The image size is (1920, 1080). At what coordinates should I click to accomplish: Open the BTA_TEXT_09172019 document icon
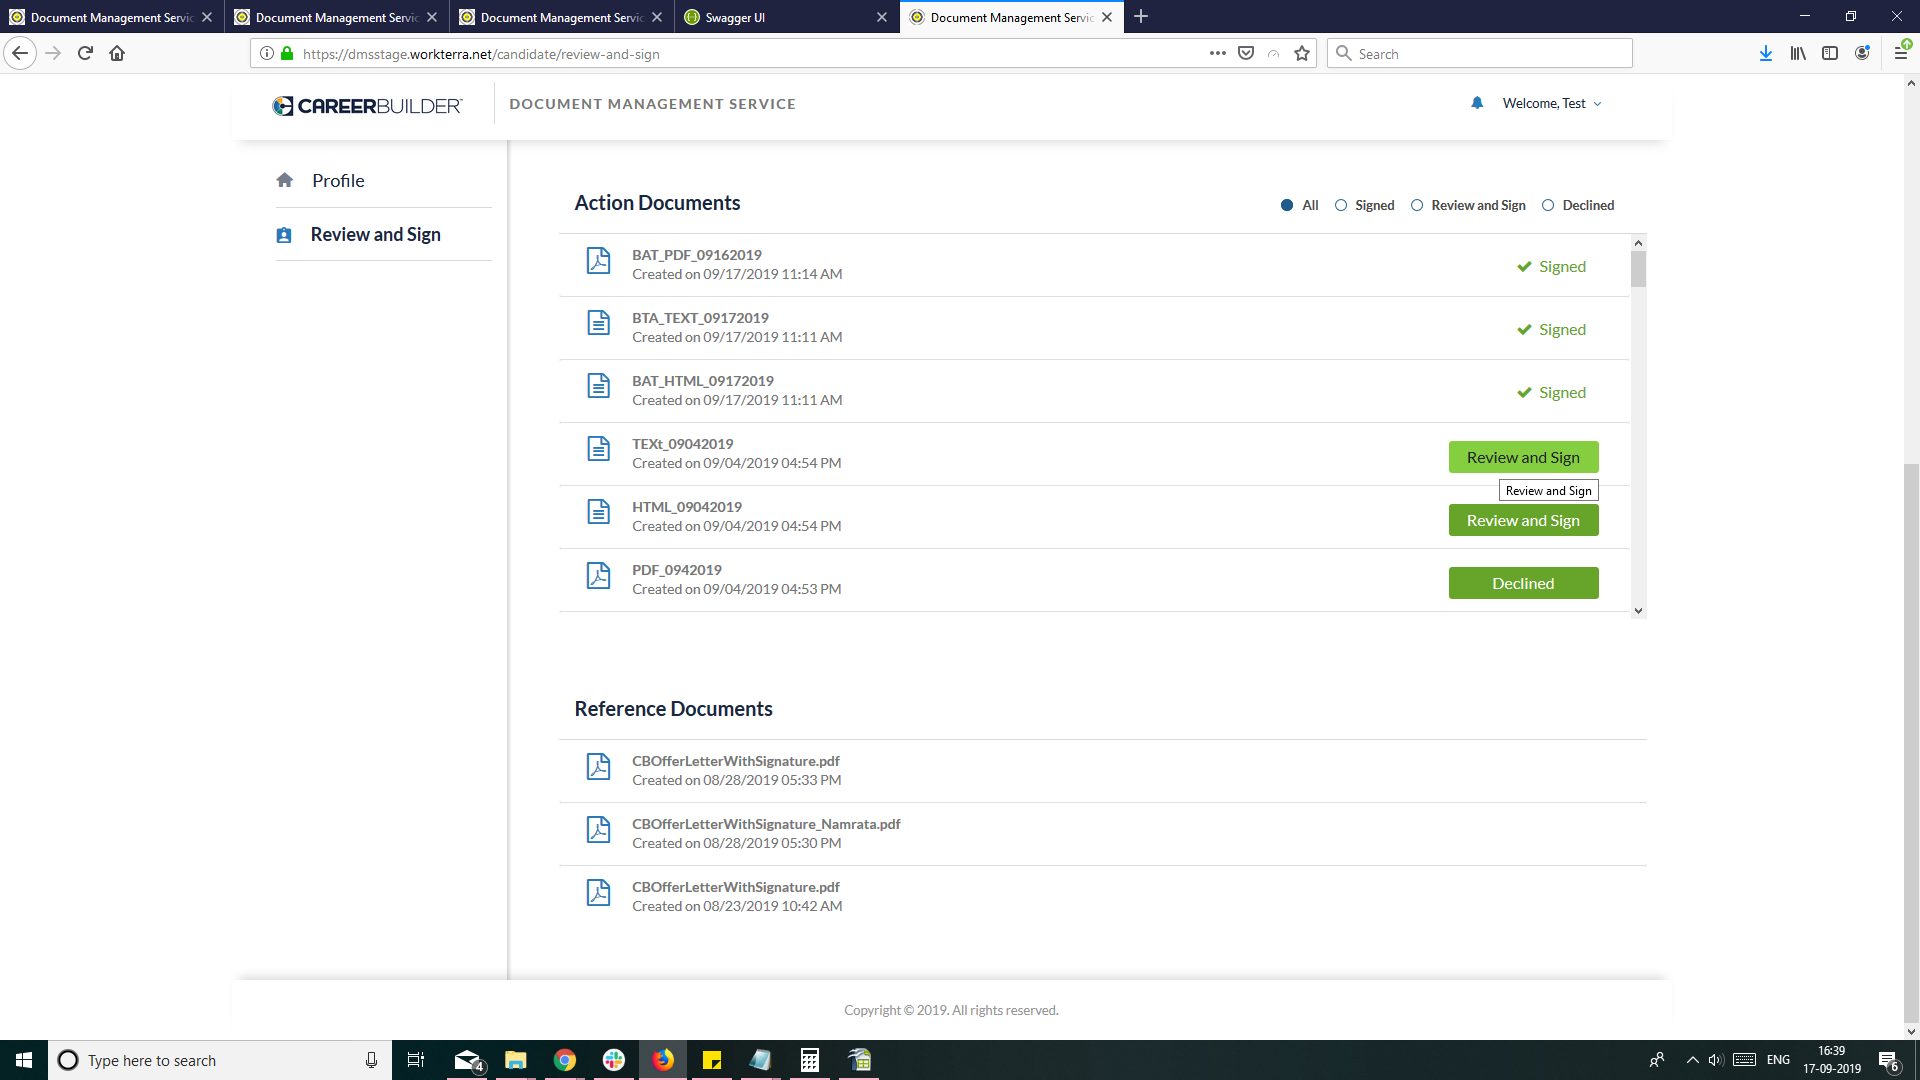tap(598, 323)
